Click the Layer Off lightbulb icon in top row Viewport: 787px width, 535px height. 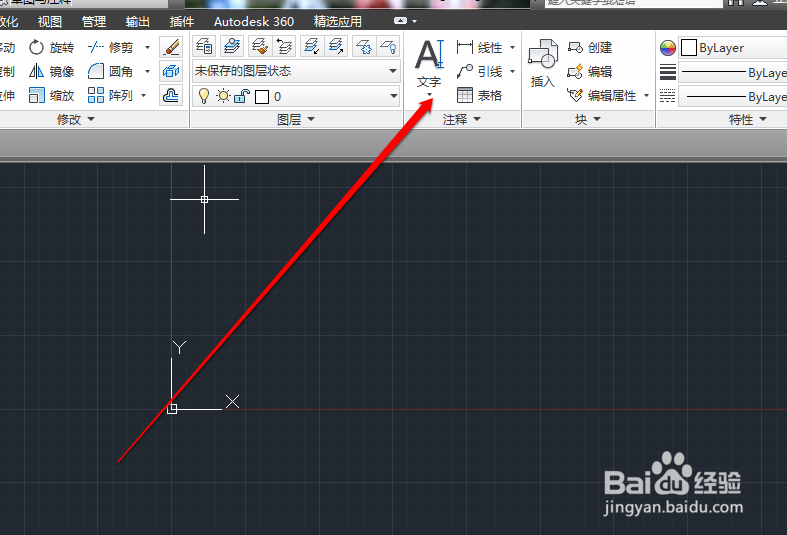click(x=388, y=47)
